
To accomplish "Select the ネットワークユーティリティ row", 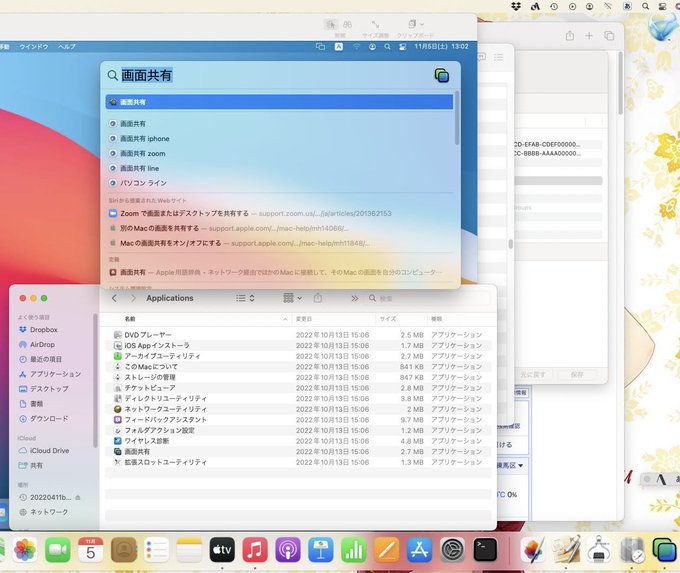I will coord(298,409).
